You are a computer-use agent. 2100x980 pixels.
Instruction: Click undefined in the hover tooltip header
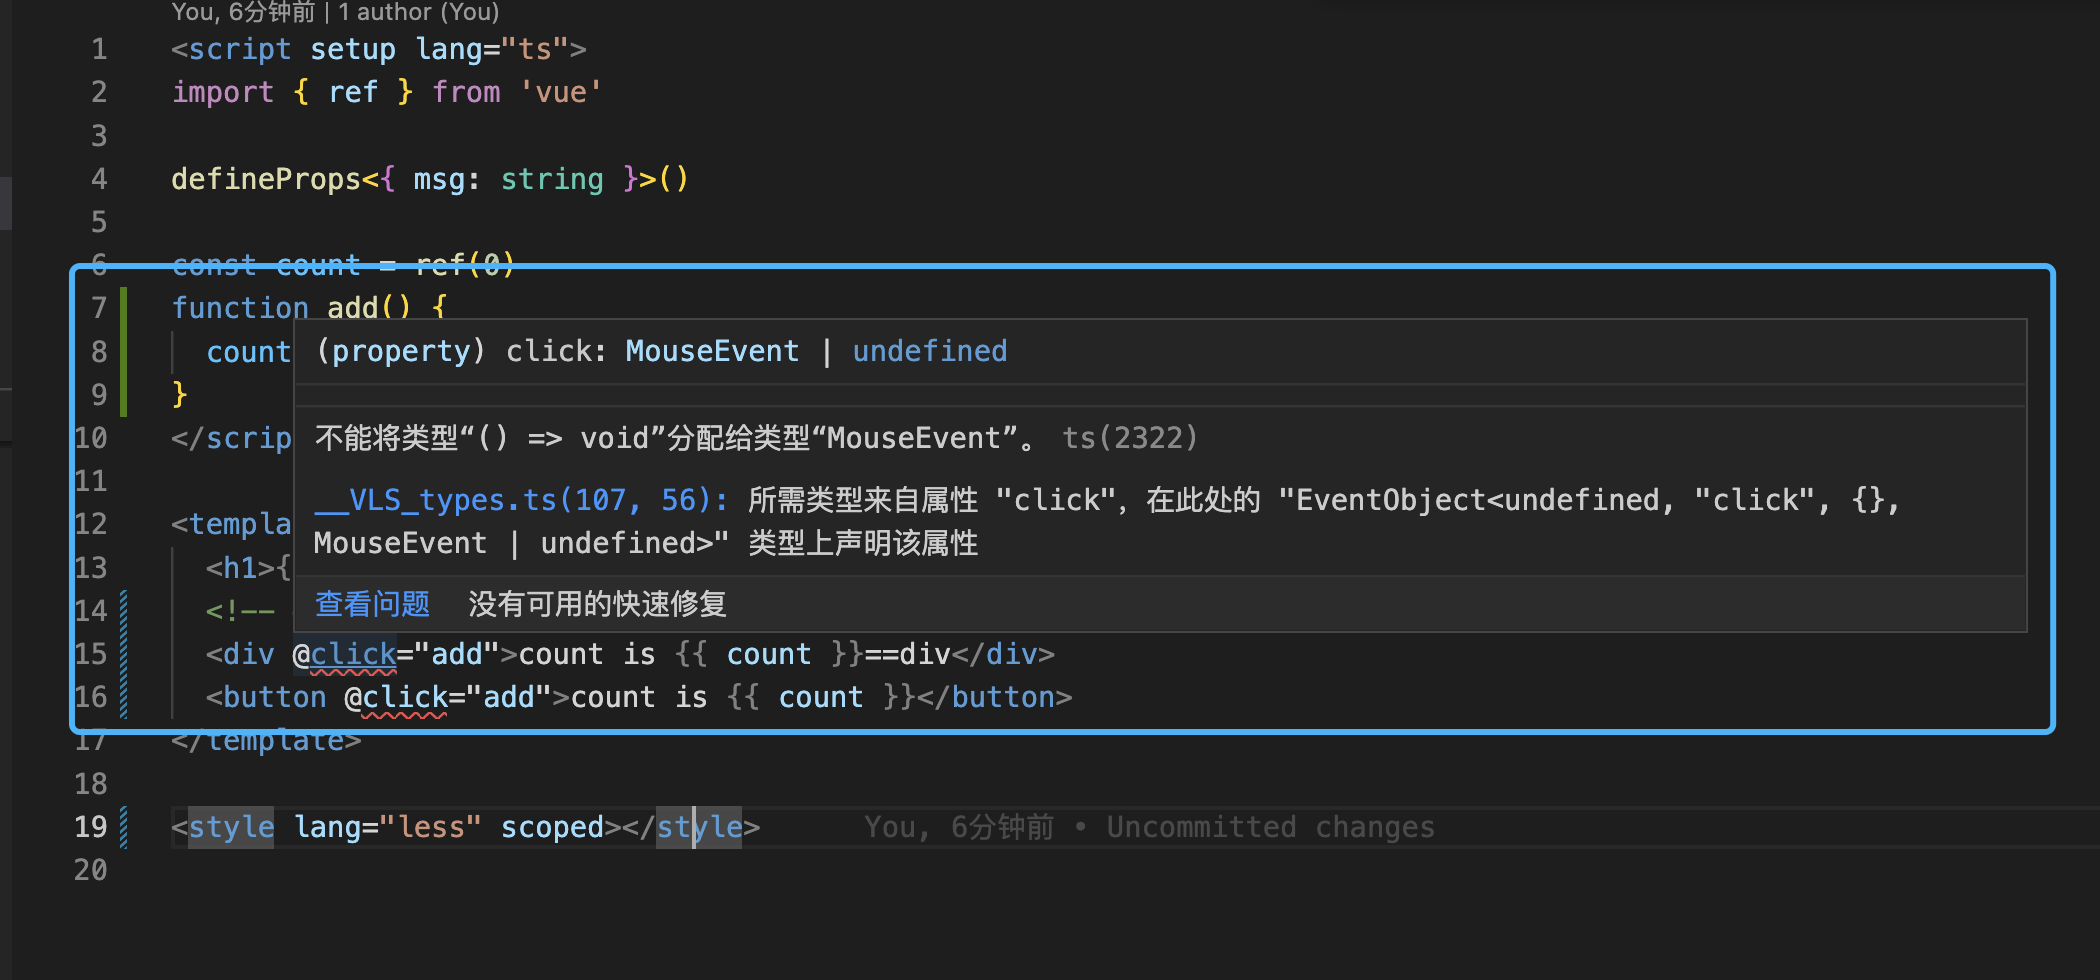point(929,350)
